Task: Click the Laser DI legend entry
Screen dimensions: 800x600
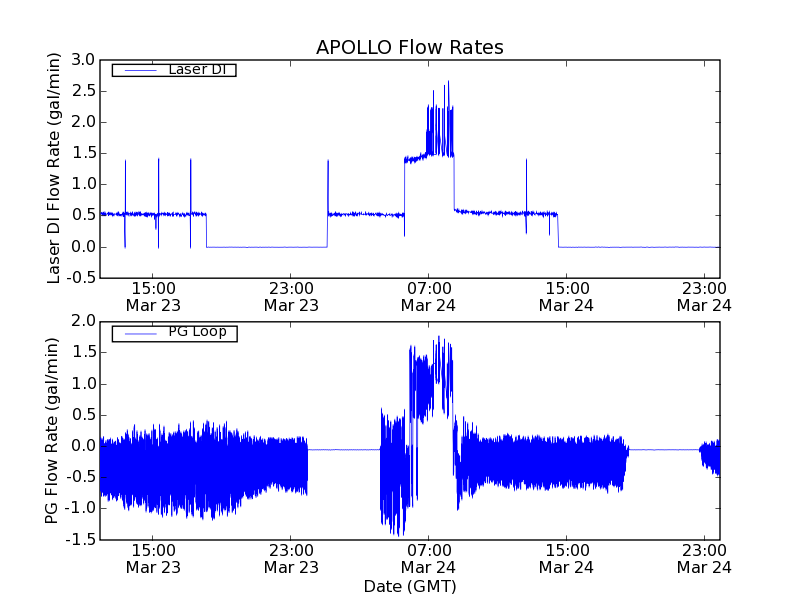Action: pyautogui.click(x=174, y=69)
